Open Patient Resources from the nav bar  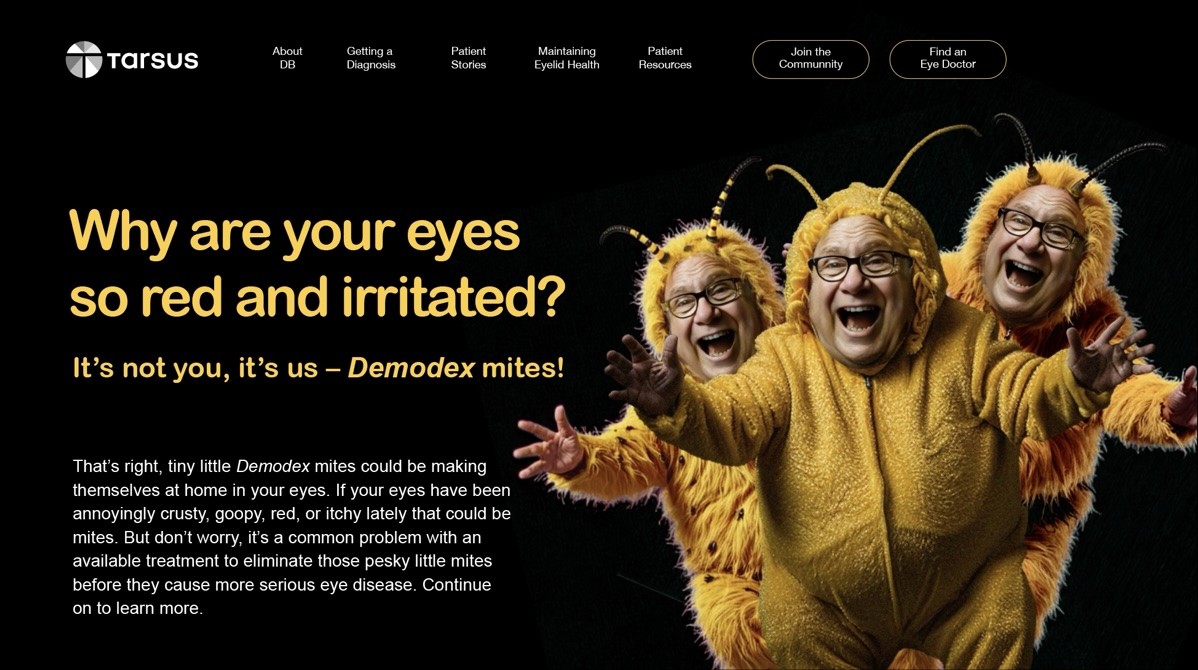[x=665, y=58]
